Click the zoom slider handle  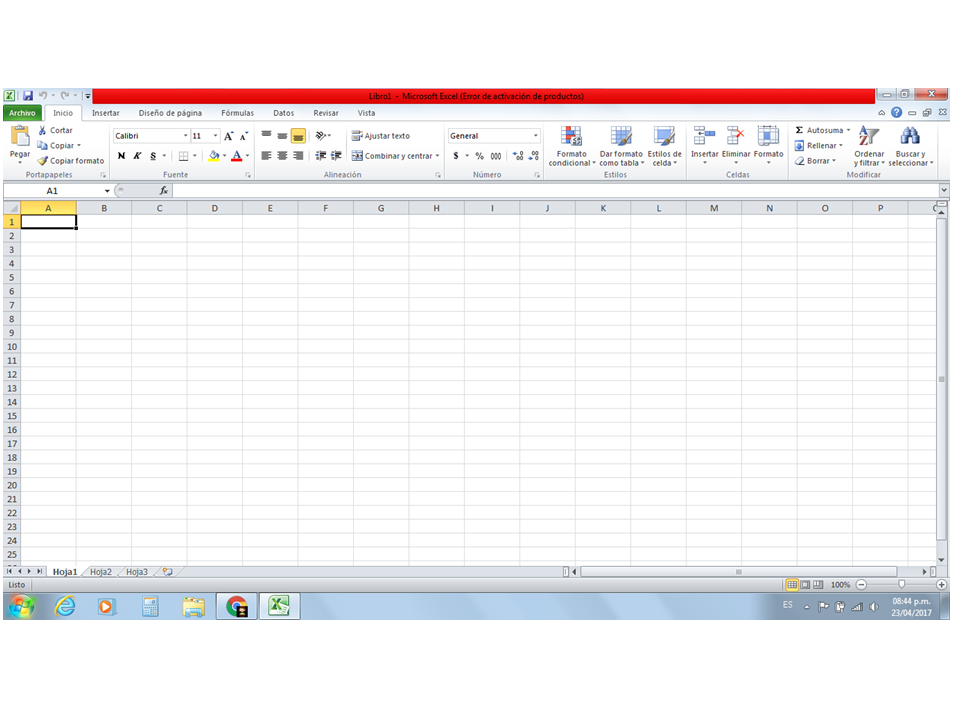tap(901, 585)
